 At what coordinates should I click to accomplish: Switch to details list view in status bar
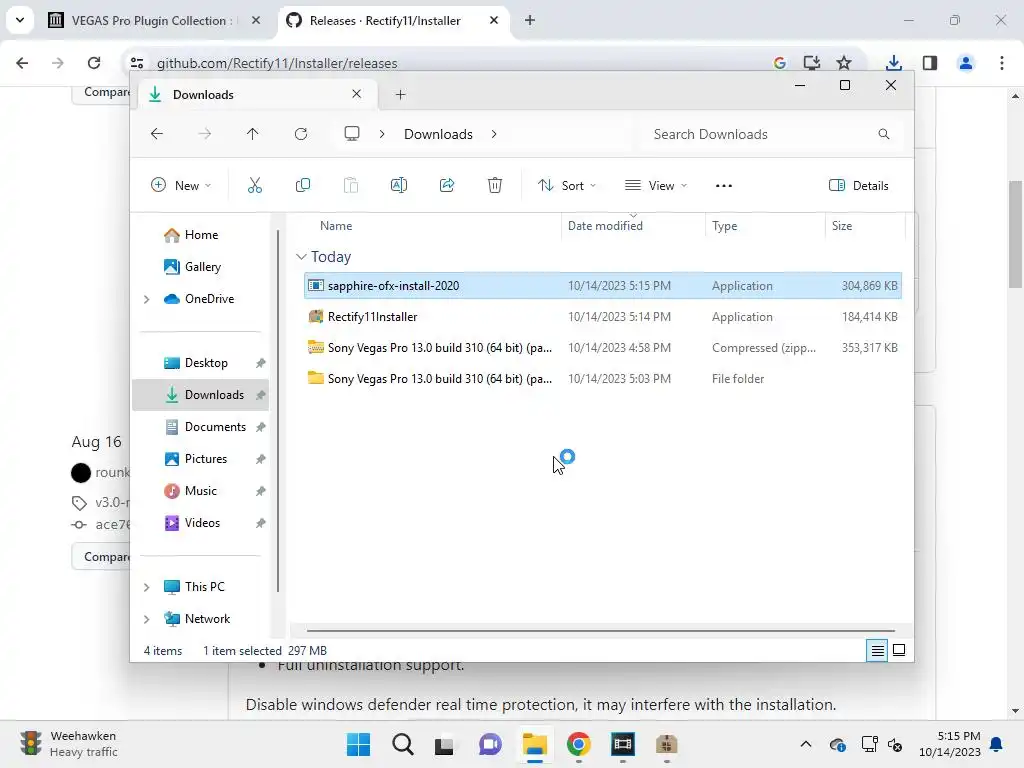tap(877, 650)
